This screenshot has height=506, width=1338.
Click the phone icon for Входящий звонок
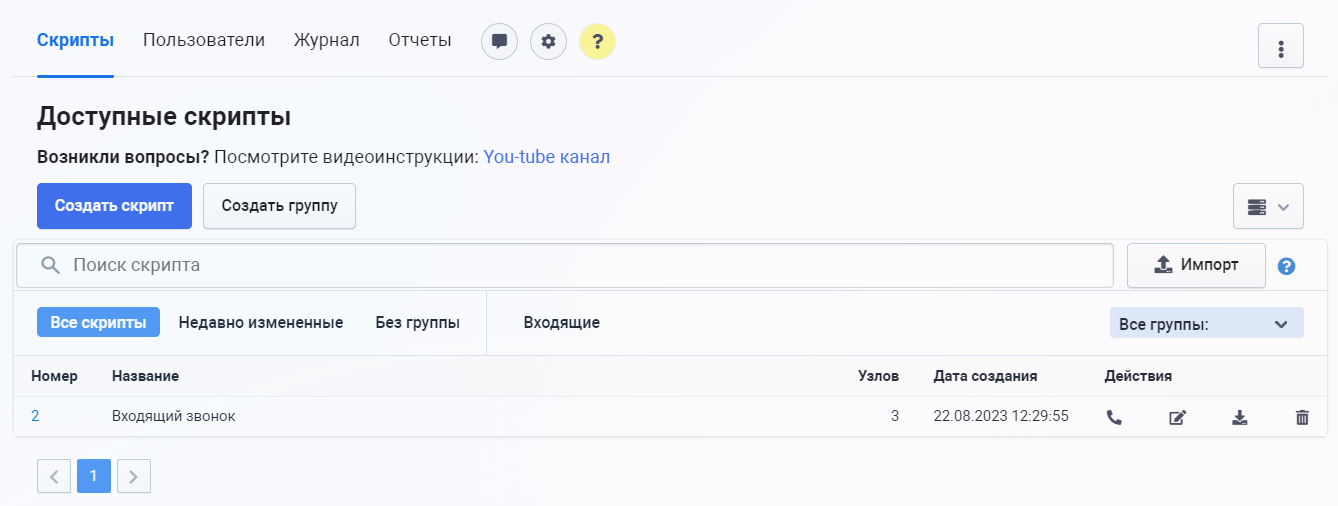click(x=1114, y=418)
